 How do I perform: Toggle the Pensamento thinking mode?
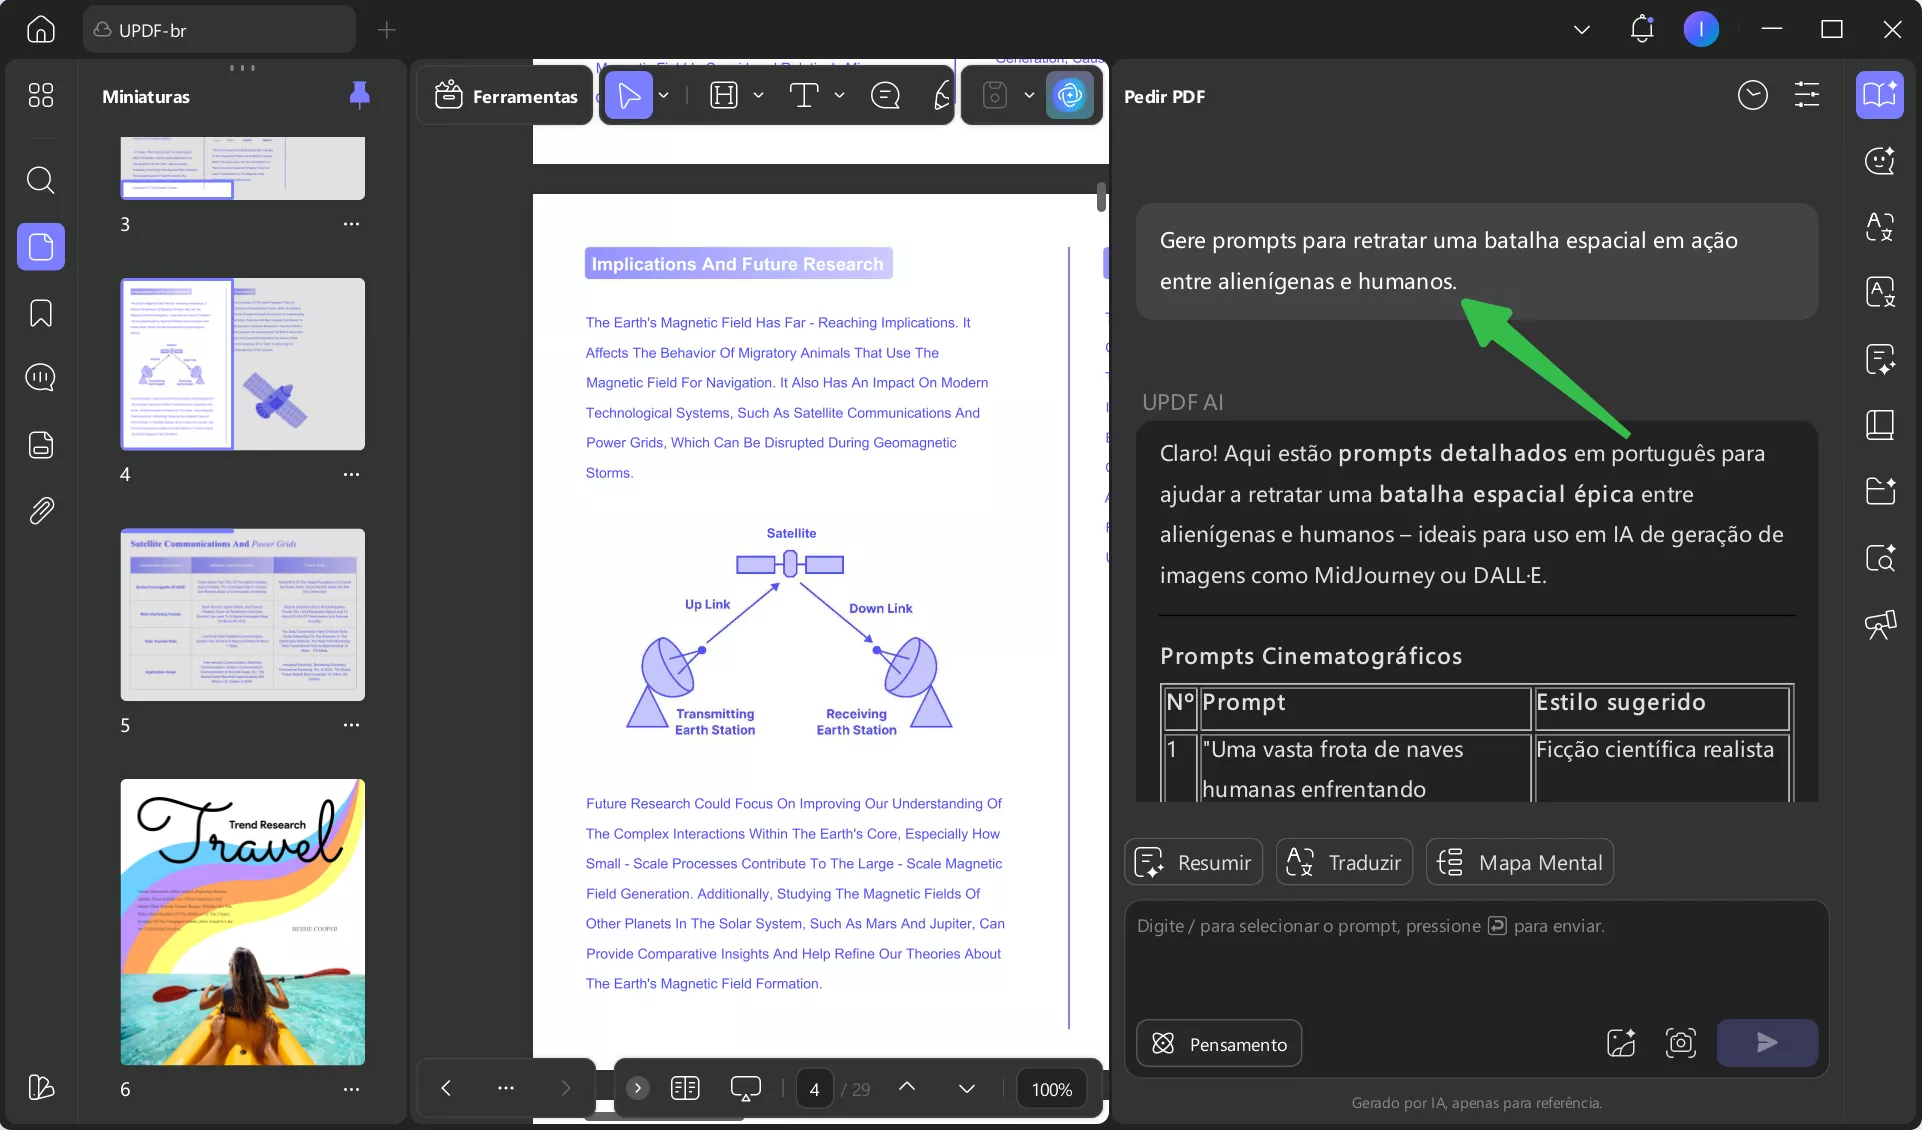pyautogui.click(x=1219, y=1043)
